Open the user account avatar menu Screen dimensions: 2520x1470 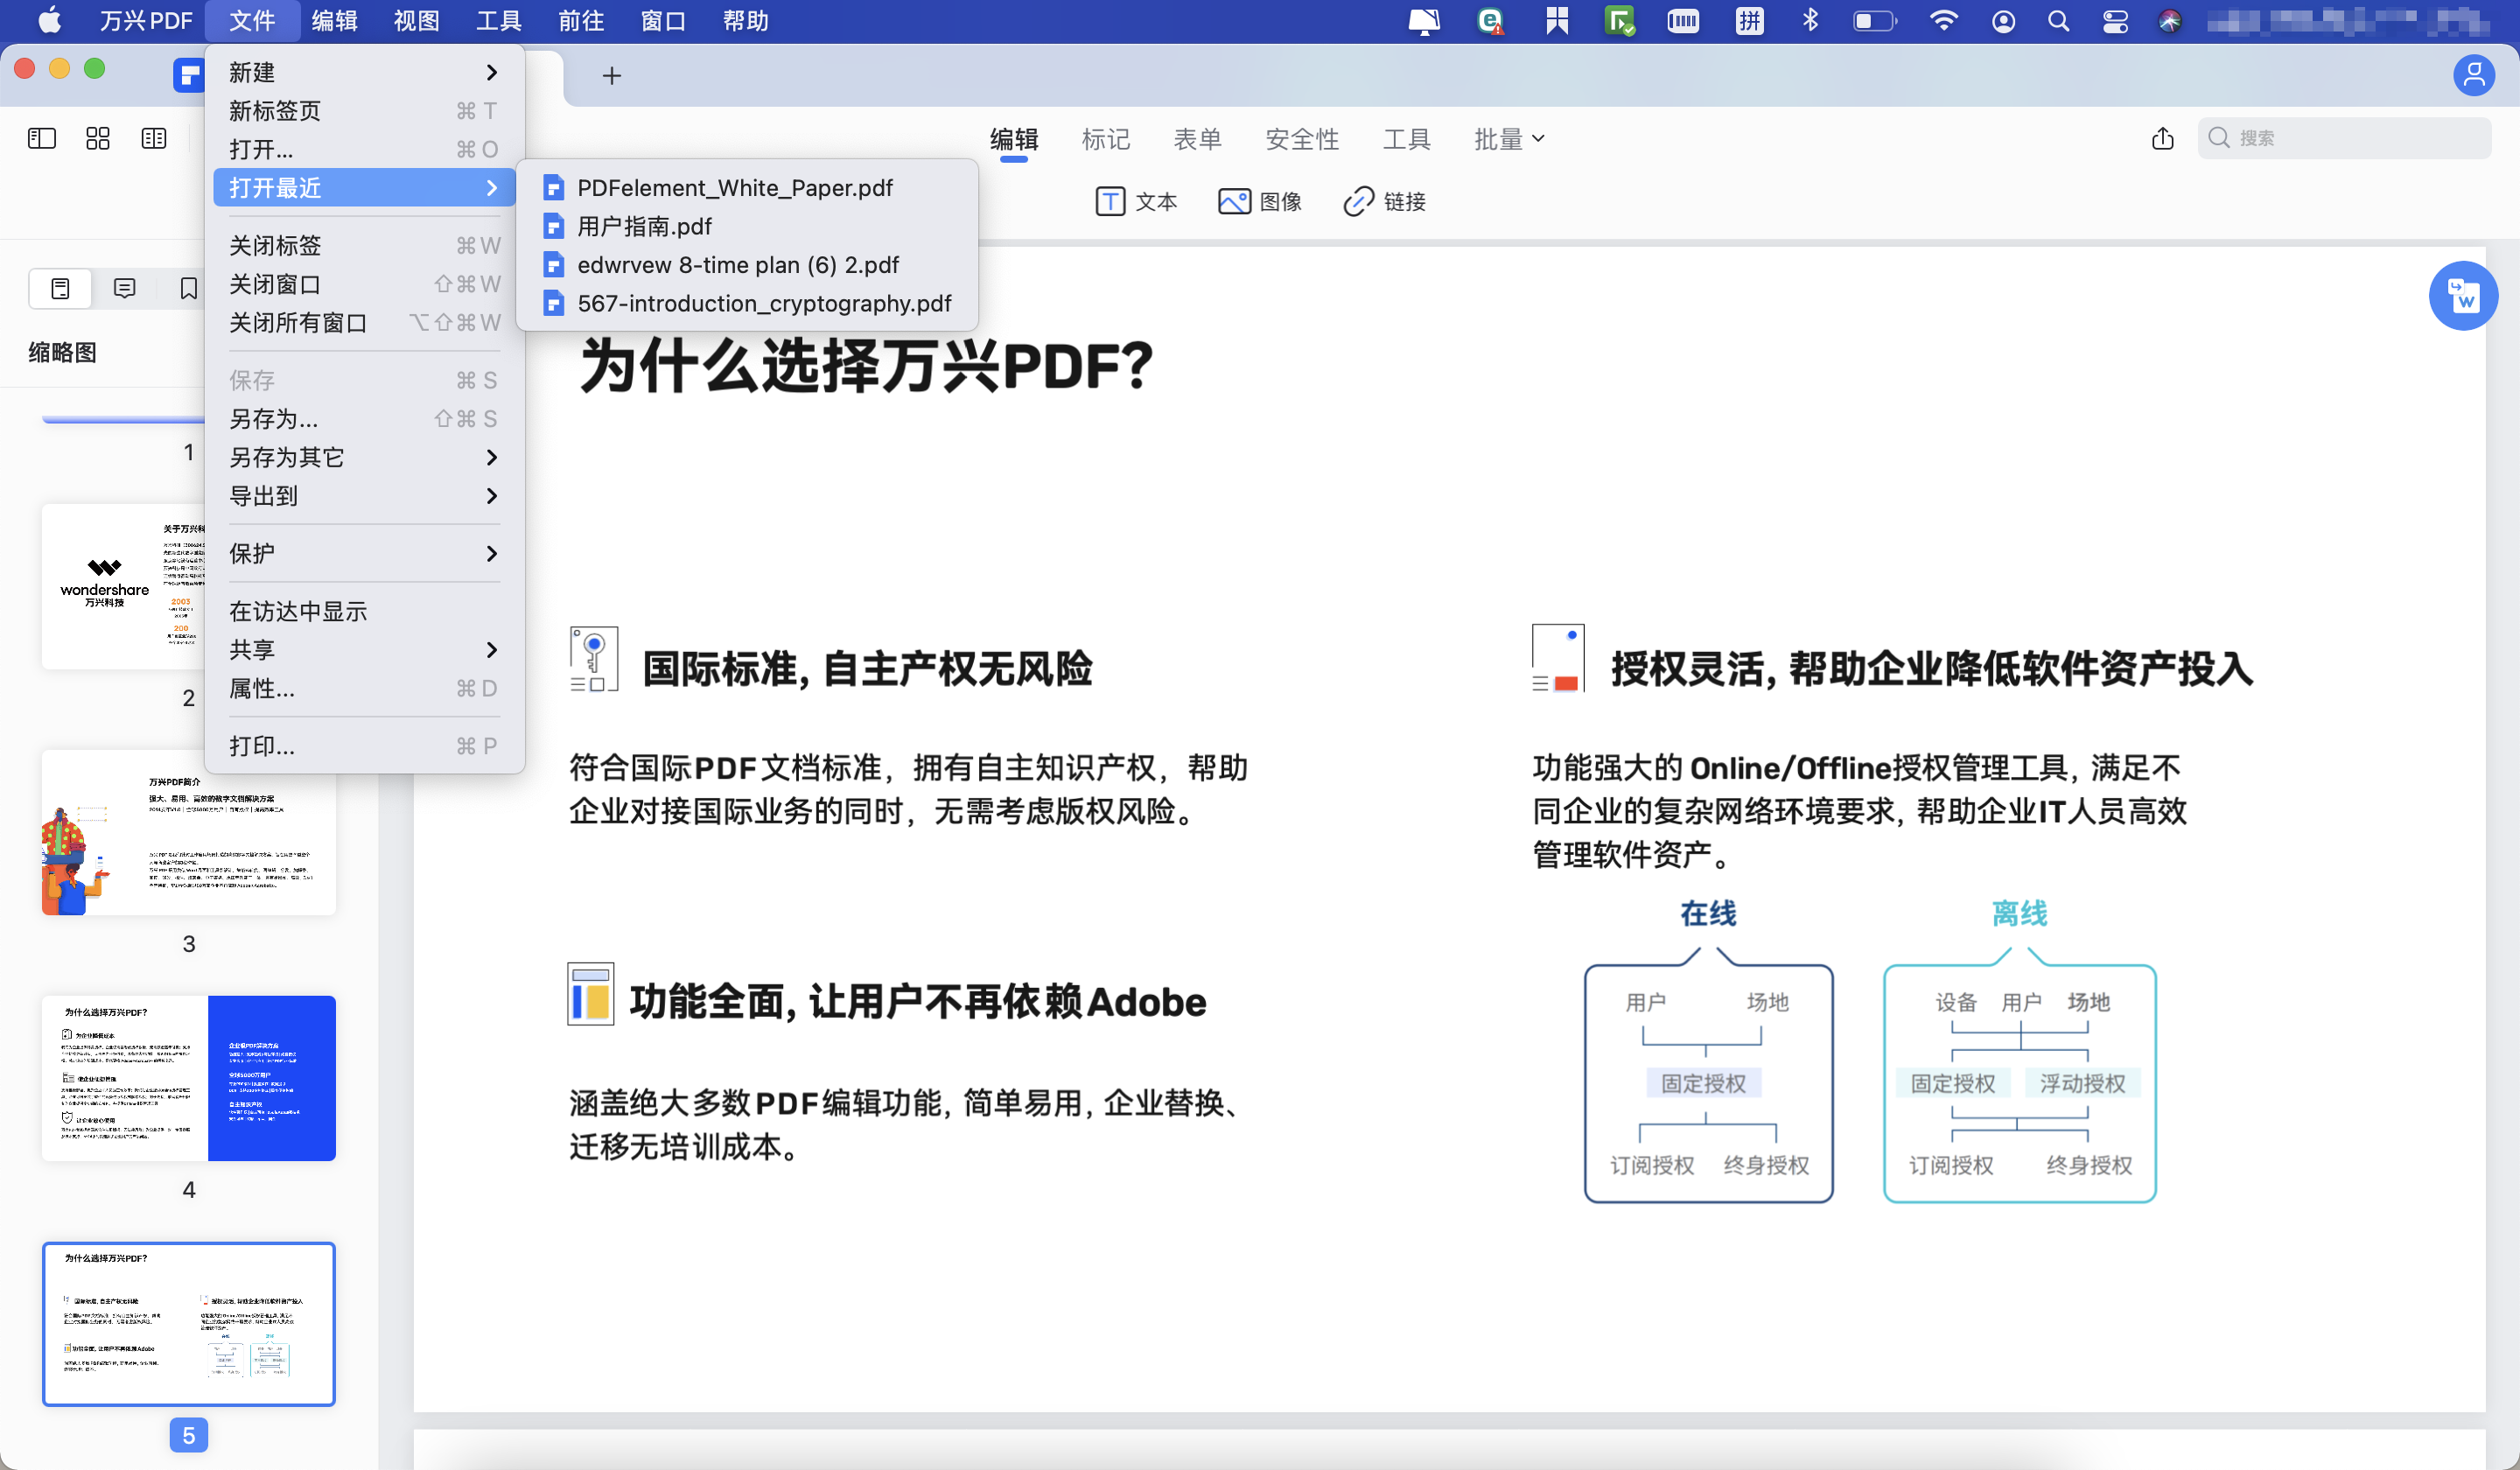pyautogui.click(x=2474, y=75)
